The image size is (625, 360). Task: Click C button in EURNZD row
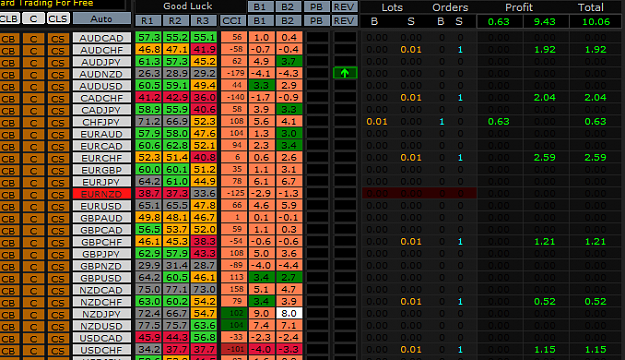pyautogui.click(x=33, y=195)
